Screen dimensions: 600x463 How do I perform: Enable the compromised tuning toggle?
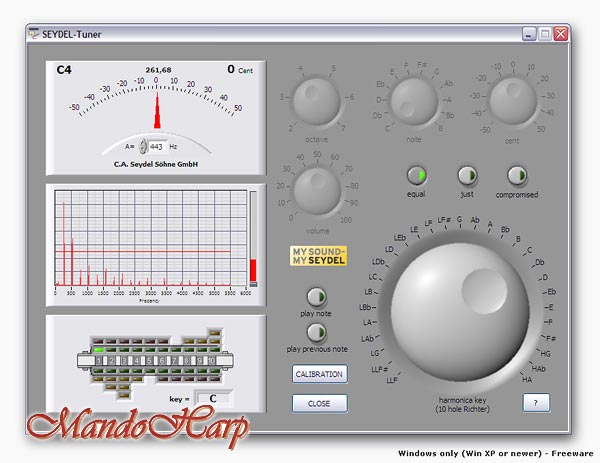pyautogui.click(x=517, y=176)
